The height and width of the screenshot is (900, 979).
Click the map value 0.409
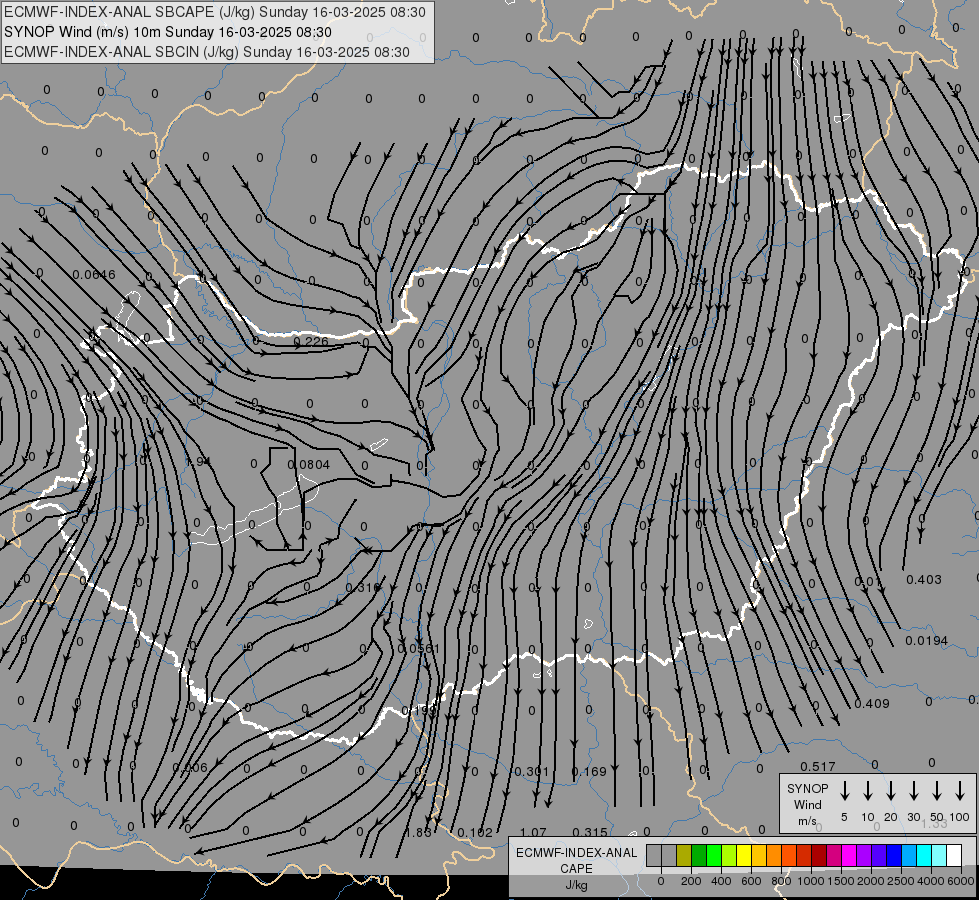(872, 703)
